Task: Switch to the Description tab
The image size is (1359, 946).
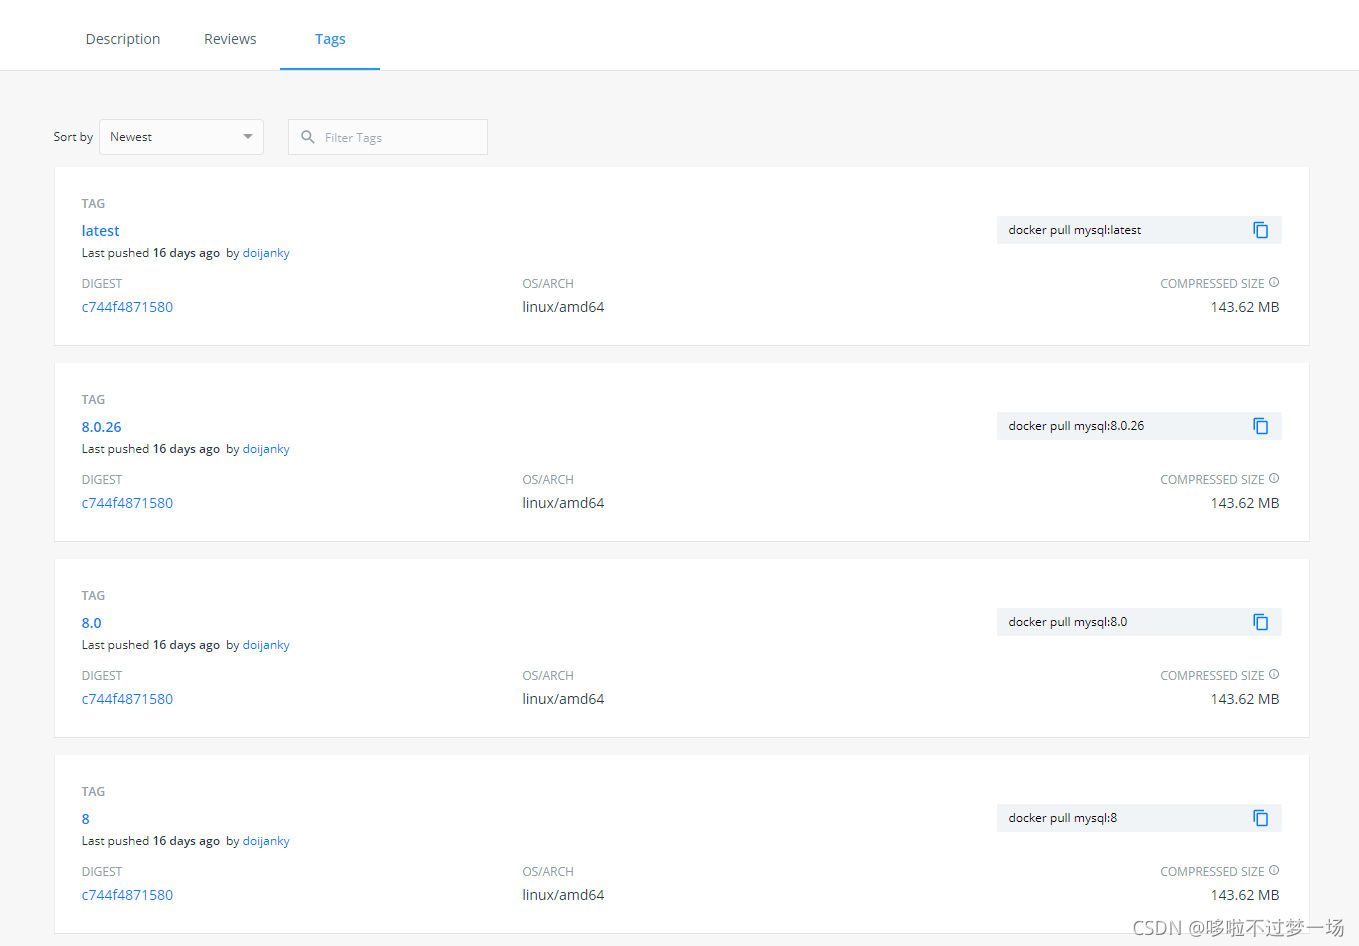Action: (x=123, y=39)
